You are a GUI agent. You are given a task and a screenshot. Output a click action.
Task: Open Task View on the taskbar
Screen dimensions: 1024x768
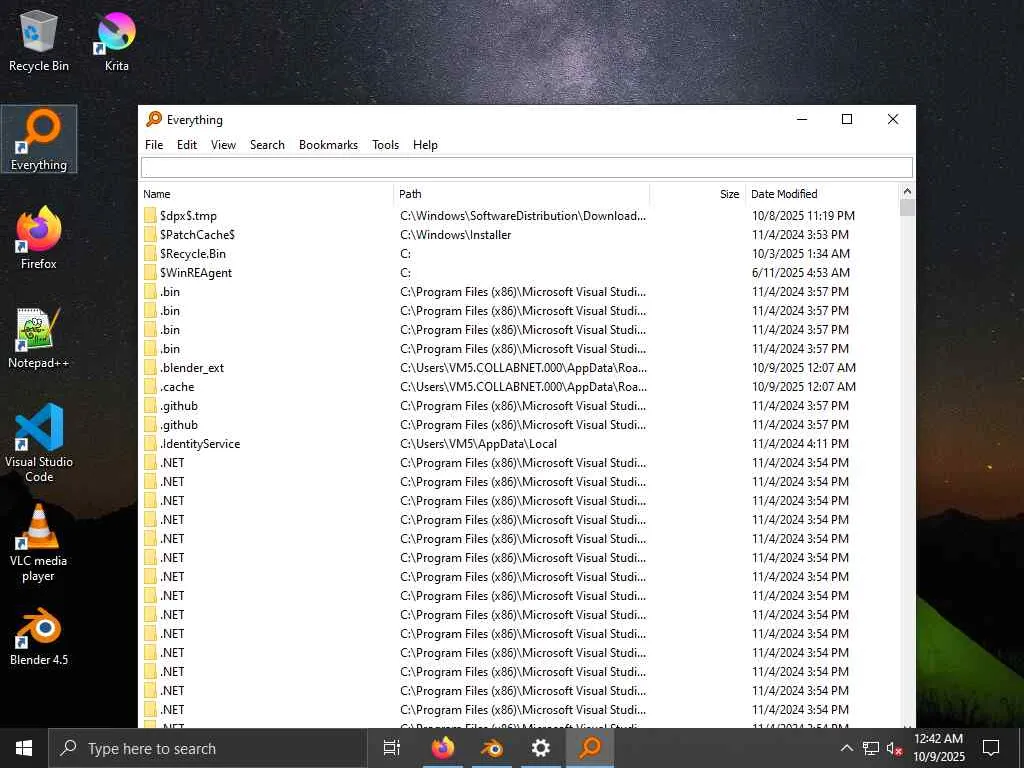tap(392, 748)
